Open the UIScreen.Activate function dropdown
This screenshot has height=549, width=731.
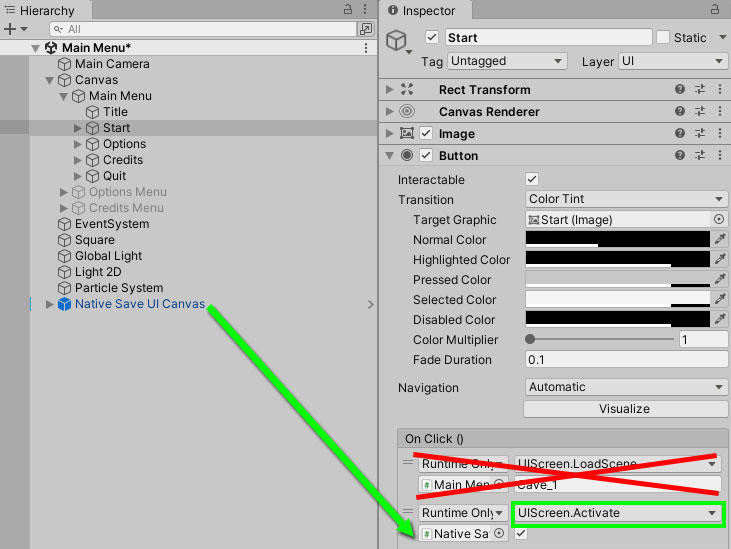click(x=616, y=513)
